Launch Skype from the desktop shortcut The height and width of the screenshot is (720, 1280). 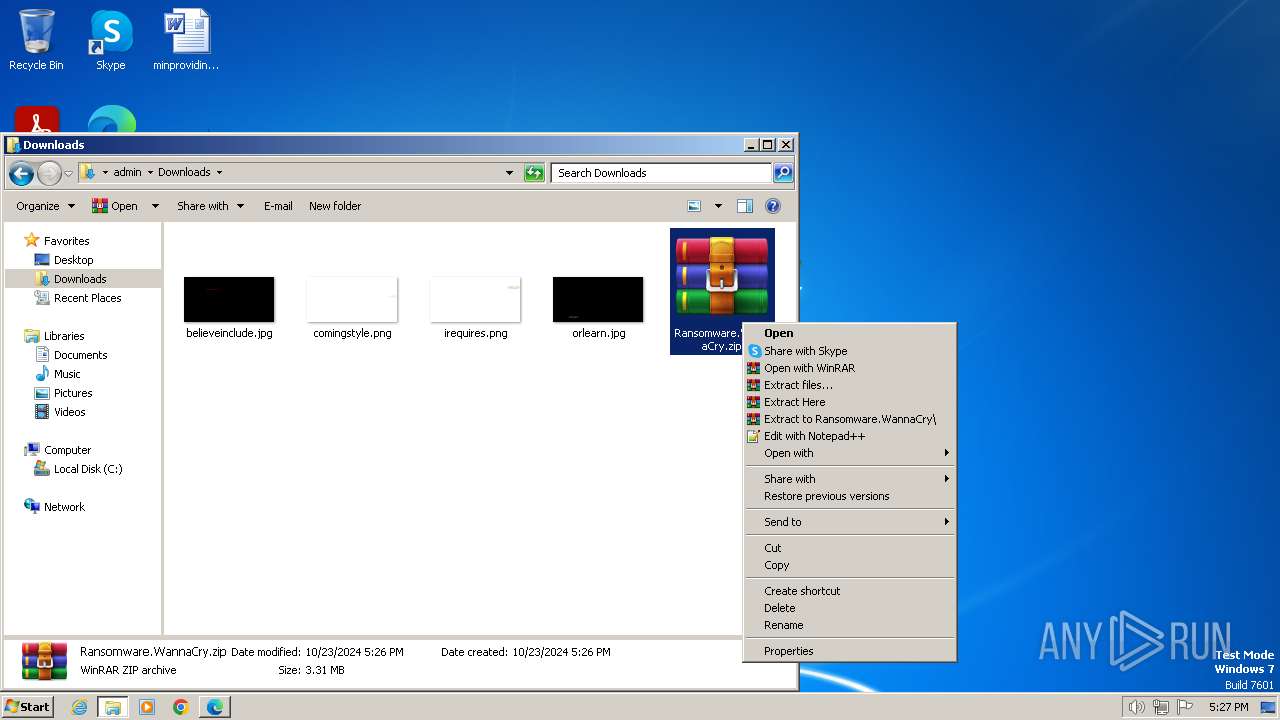110,40
